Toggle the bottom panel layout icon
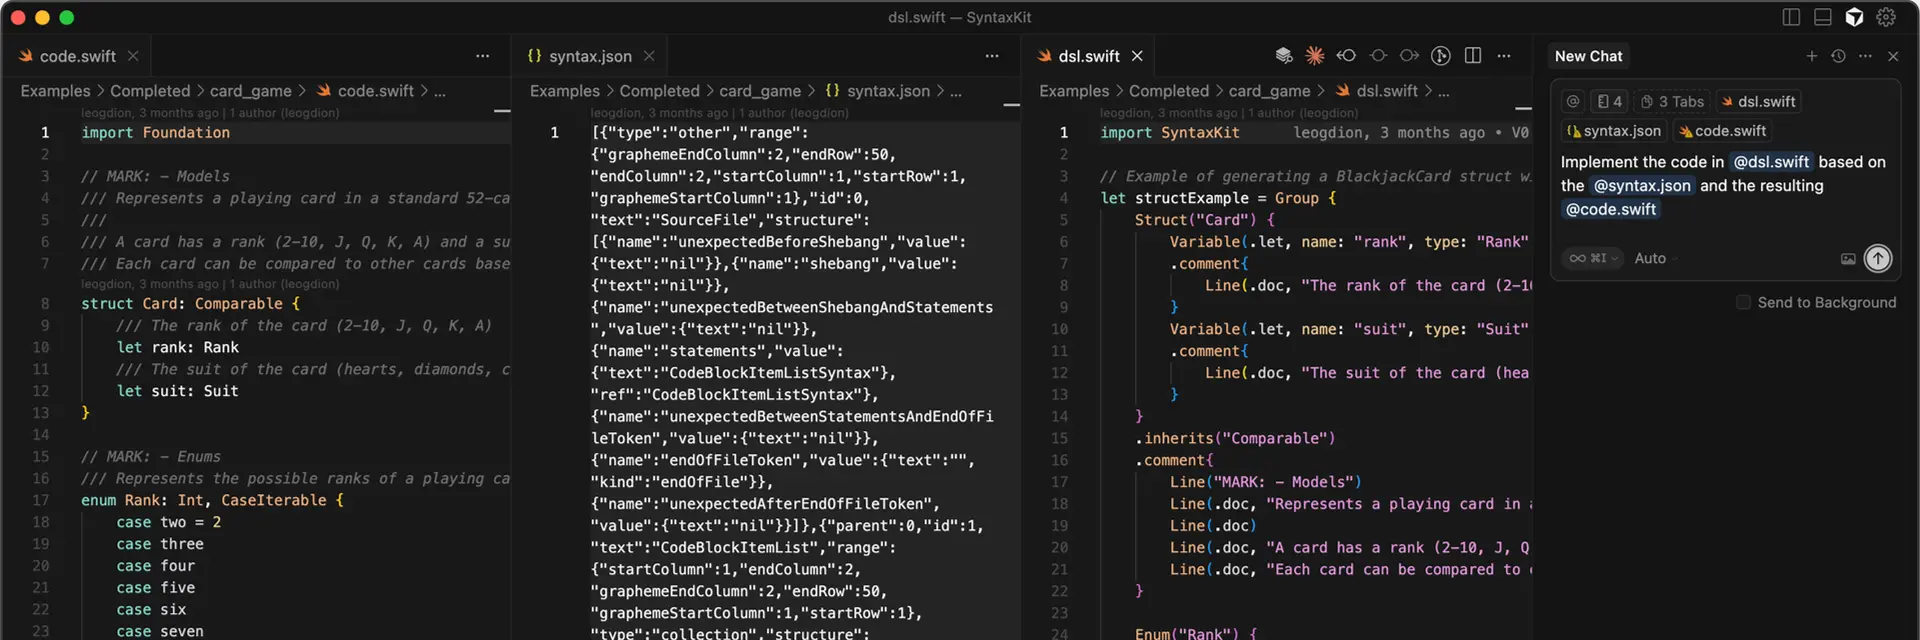The image size is (1920, 640). pyautogui.click(x=1823, y=17)
